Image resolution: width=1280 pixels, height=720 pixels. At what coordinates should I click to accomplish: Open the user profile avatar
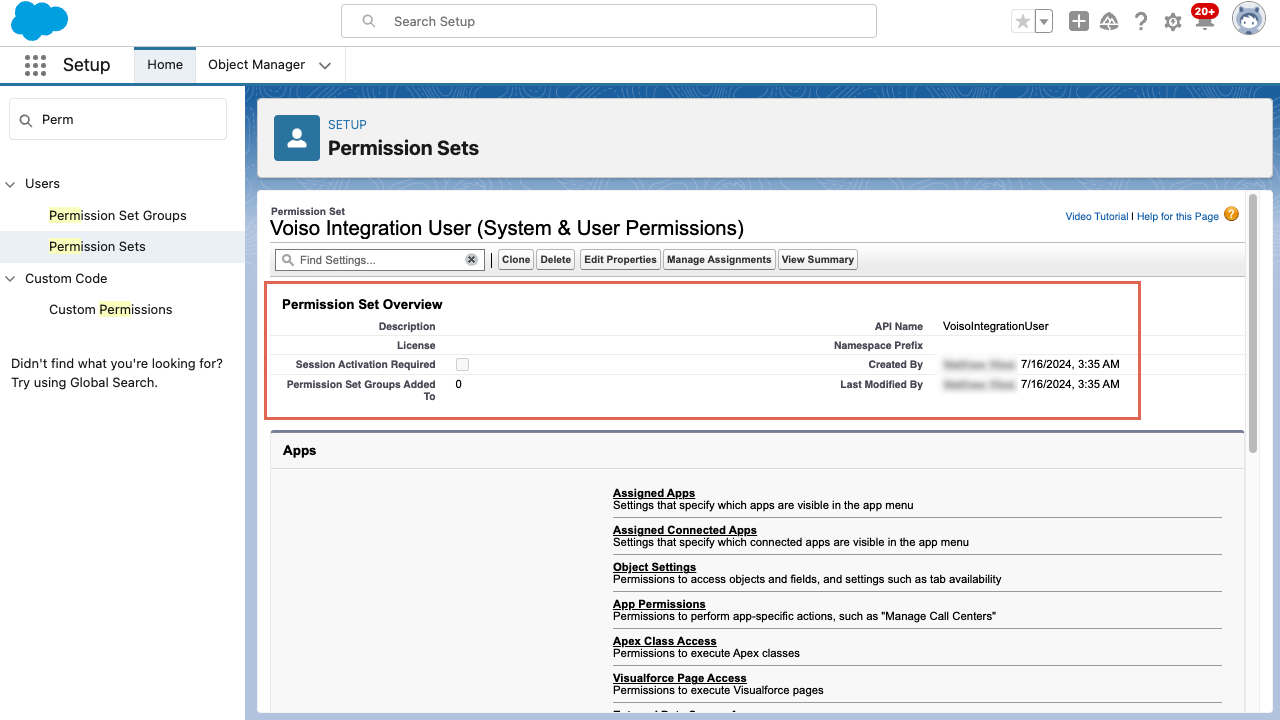tap(1249, 19)
